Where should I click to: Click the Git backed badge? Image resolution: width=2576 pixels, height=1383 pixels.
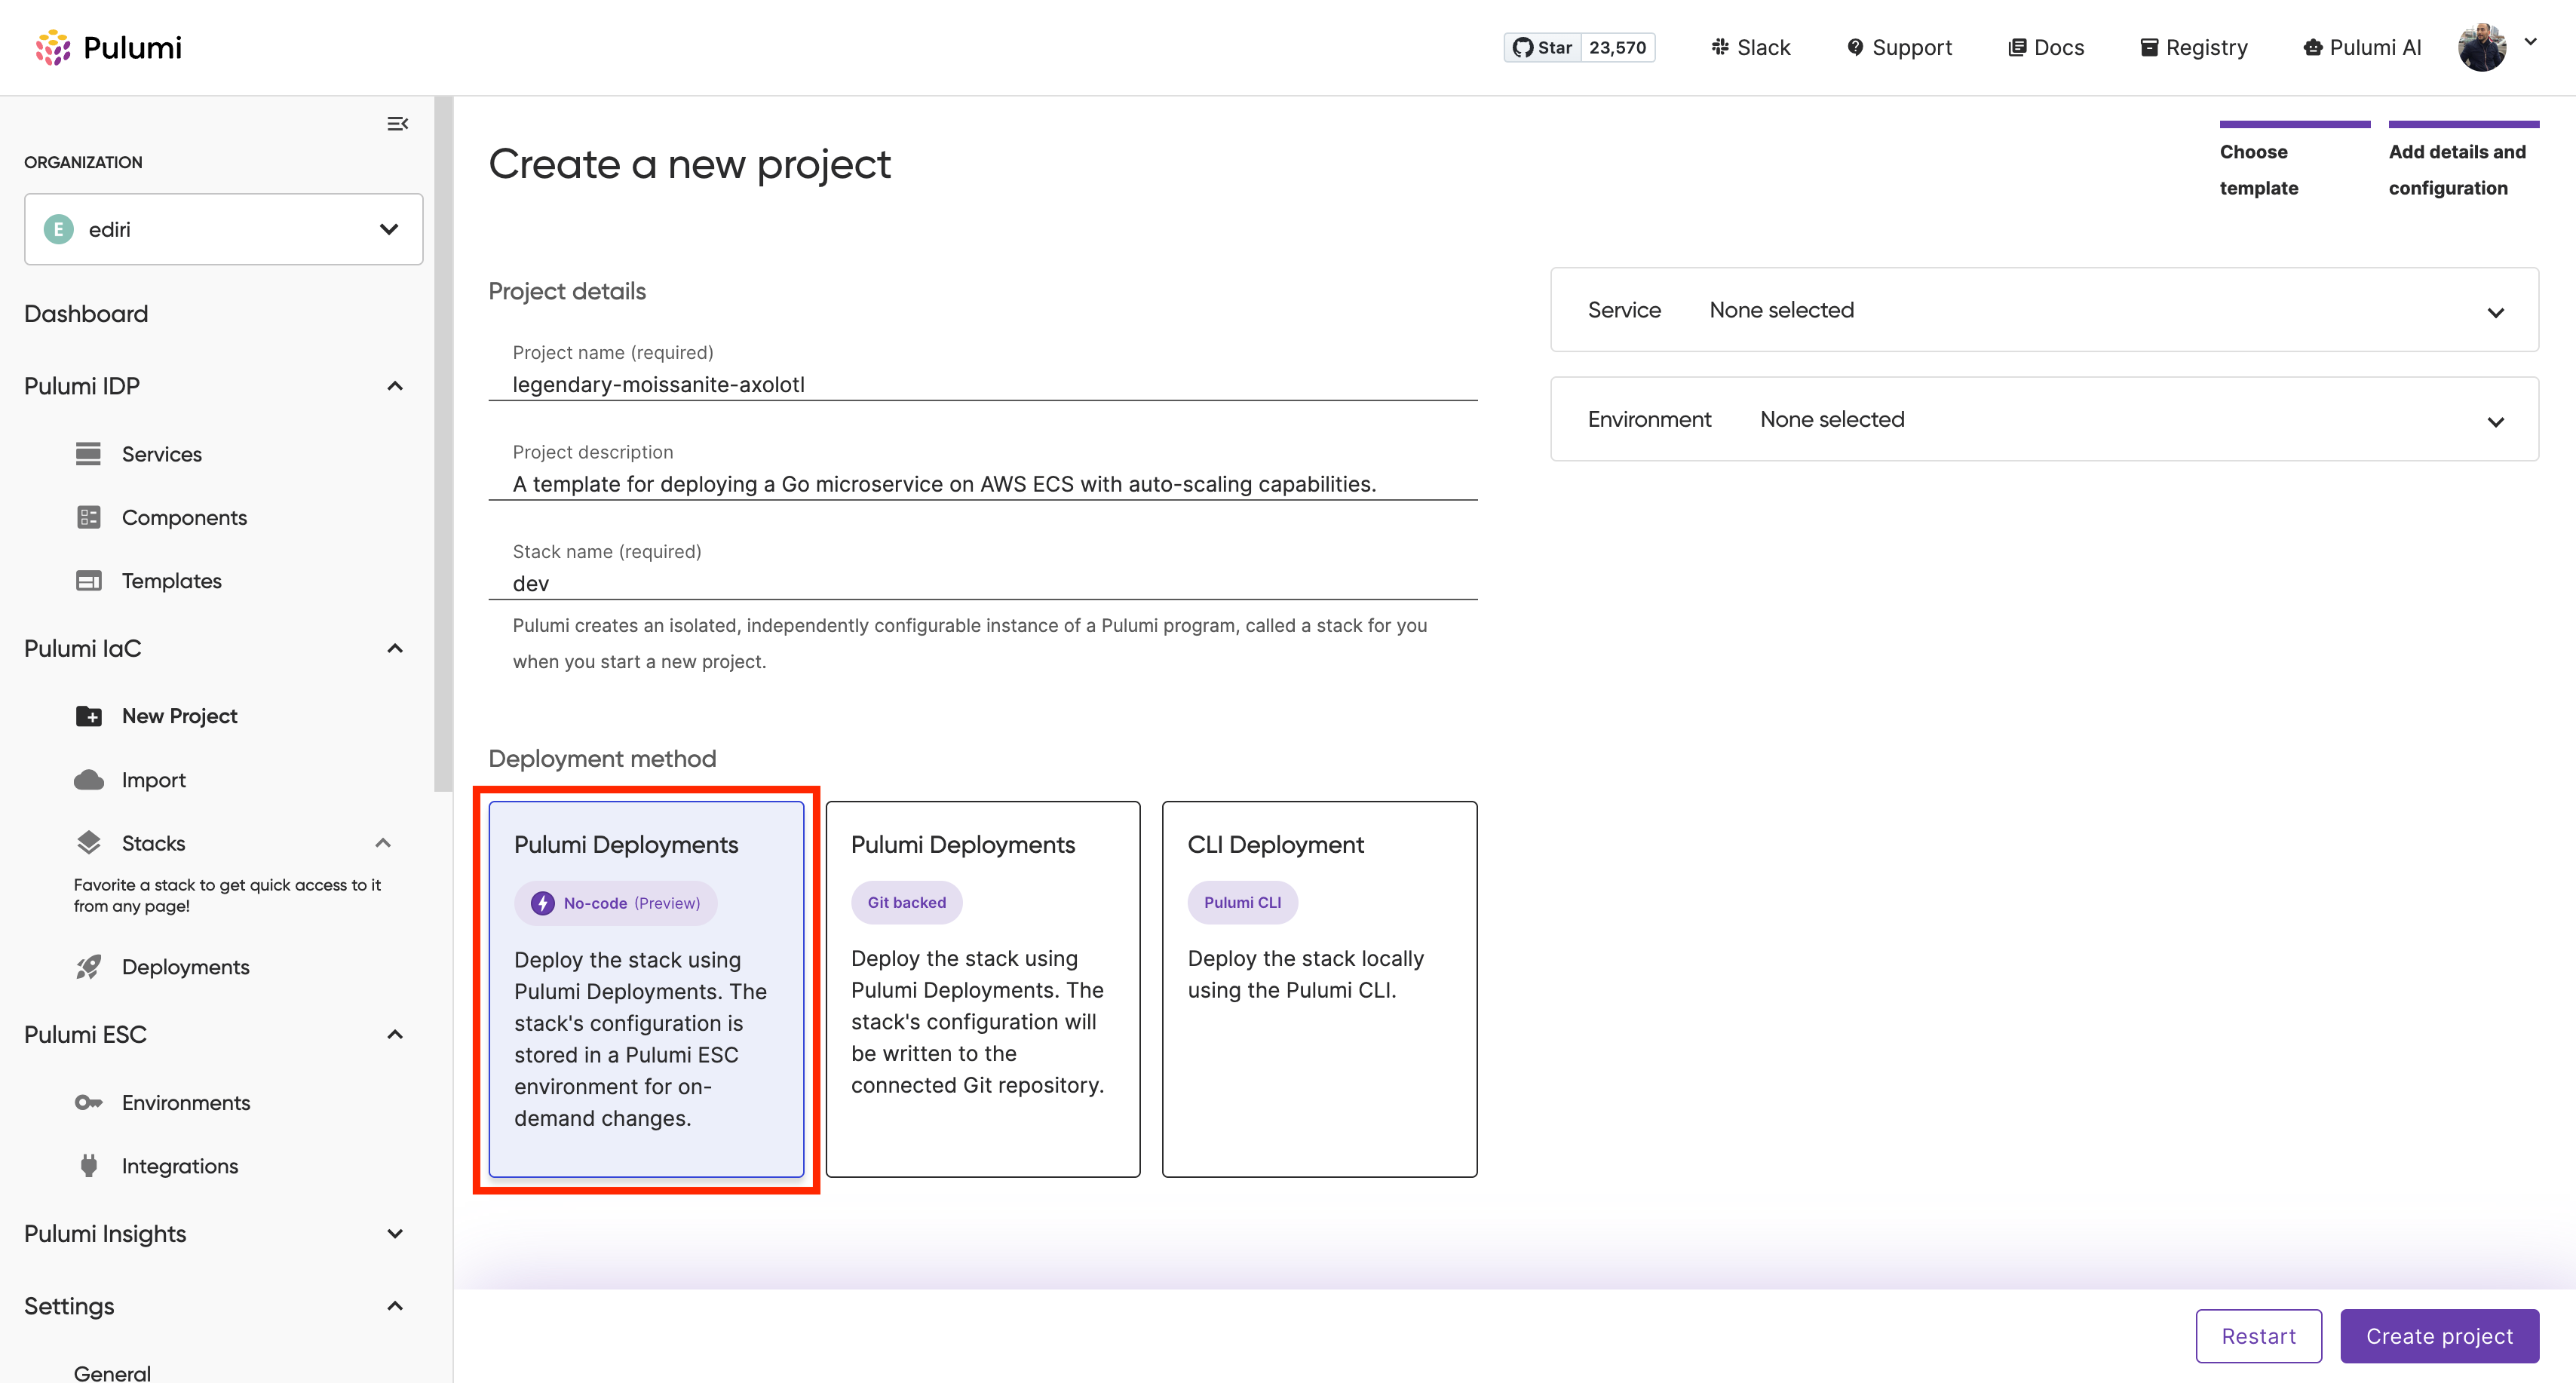coord(906,903)
